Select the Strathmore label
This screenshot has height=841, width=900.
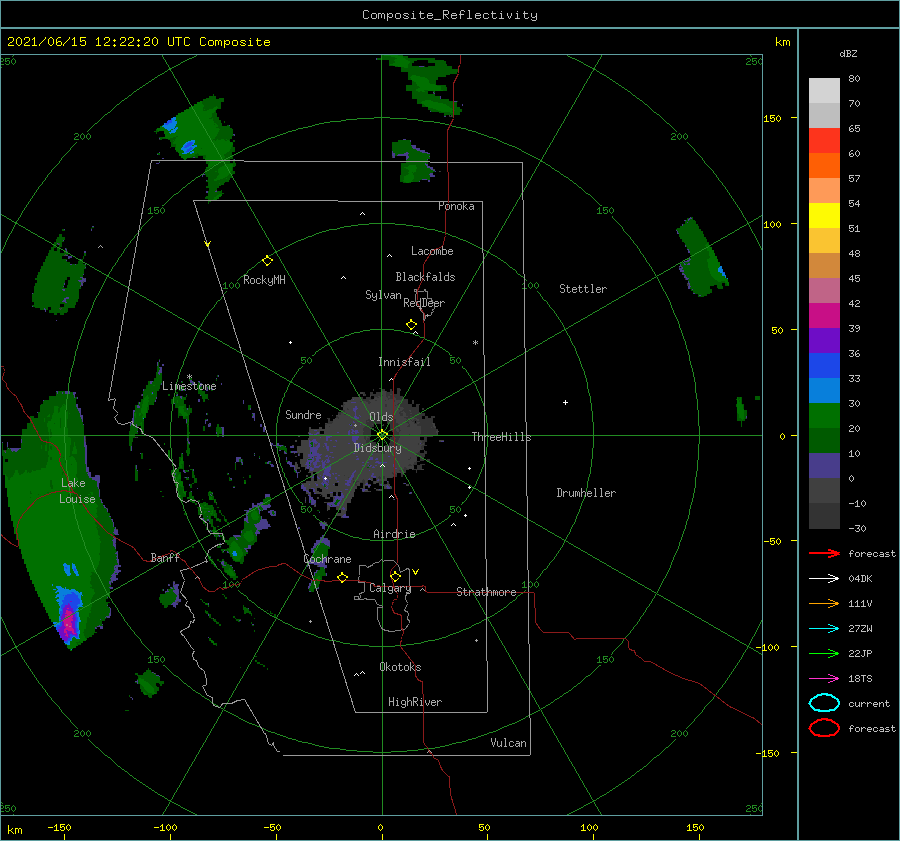click(486, 592)
